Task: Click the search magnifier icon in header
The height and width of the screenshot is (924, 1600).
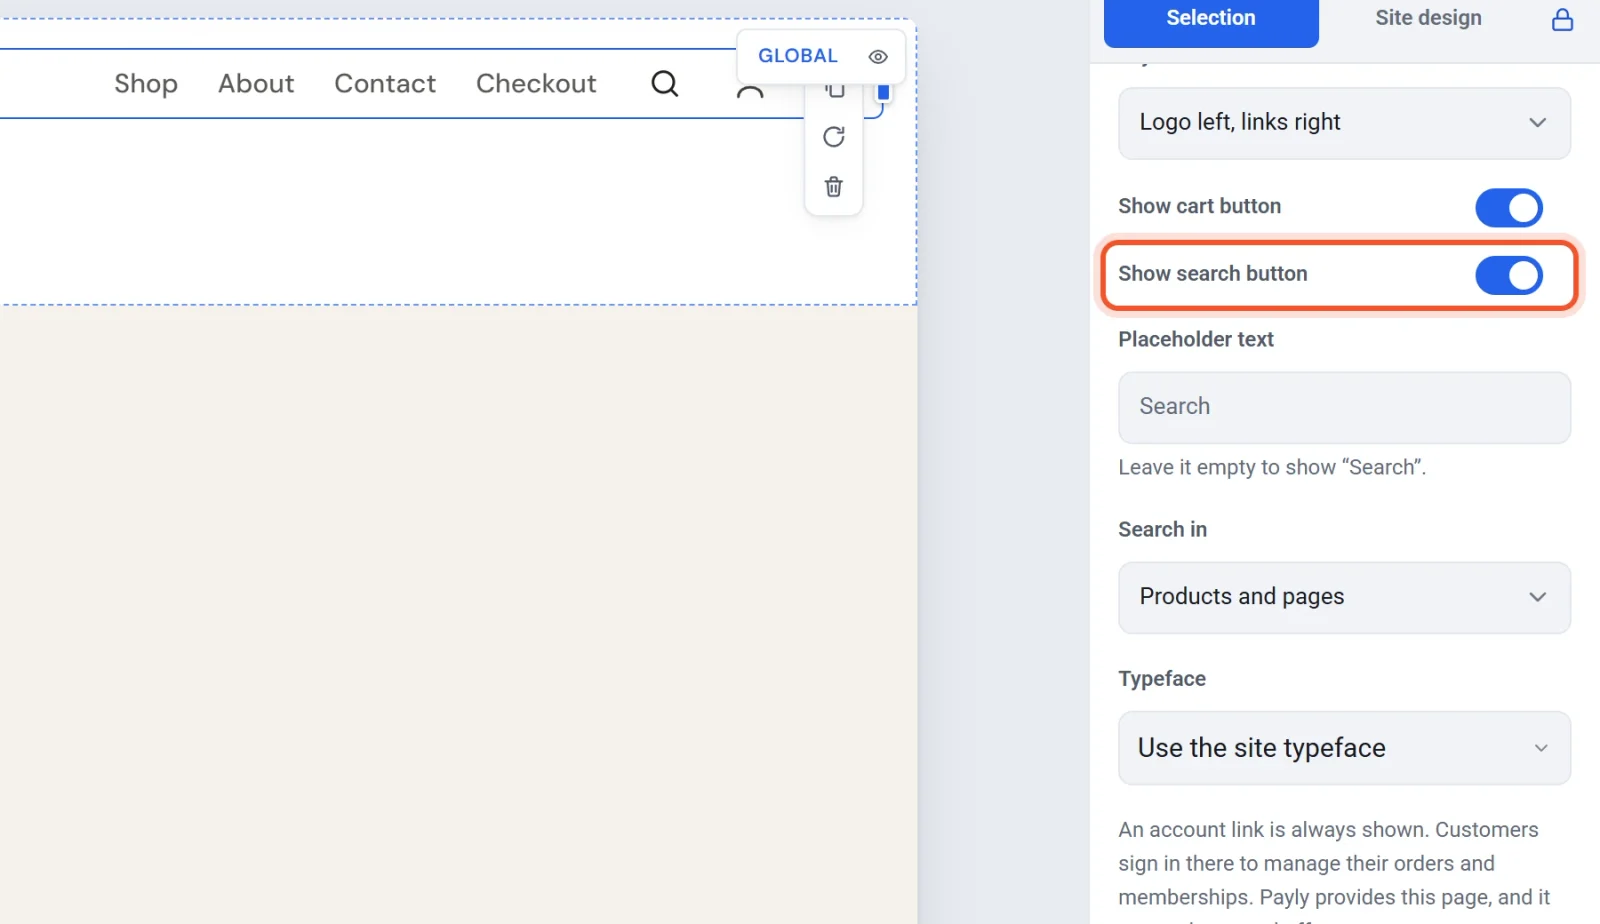Action: [665, 84]
